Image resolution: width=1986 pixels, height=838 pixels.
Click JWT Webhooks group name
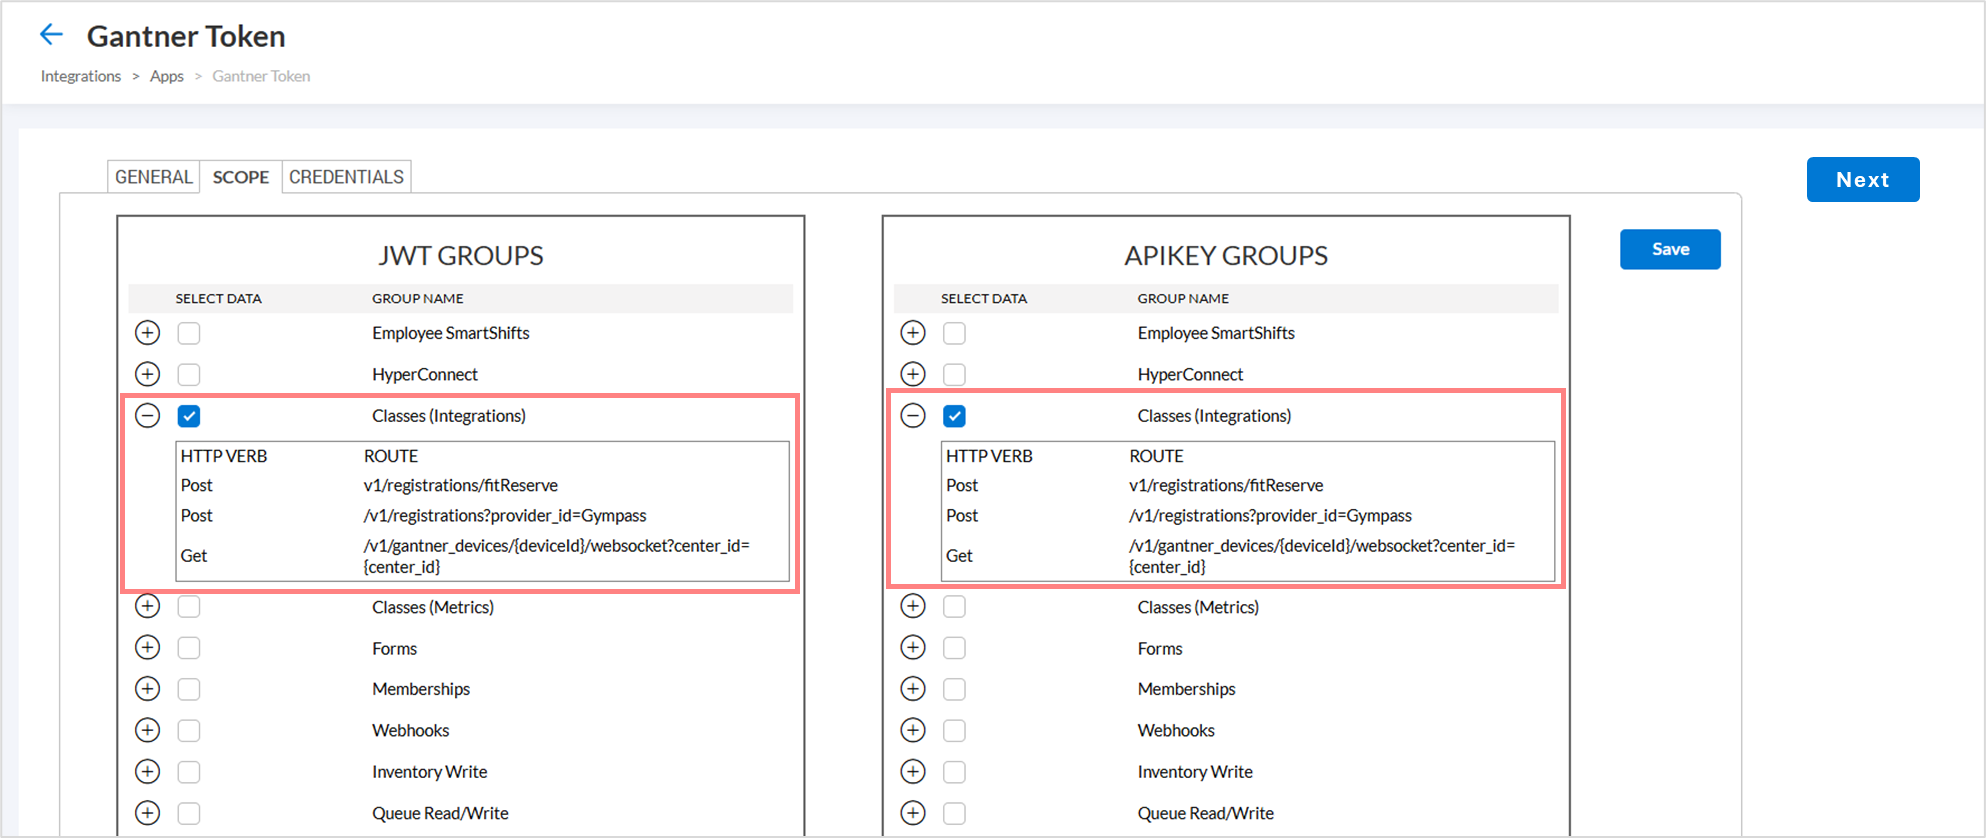pos(411,730)
